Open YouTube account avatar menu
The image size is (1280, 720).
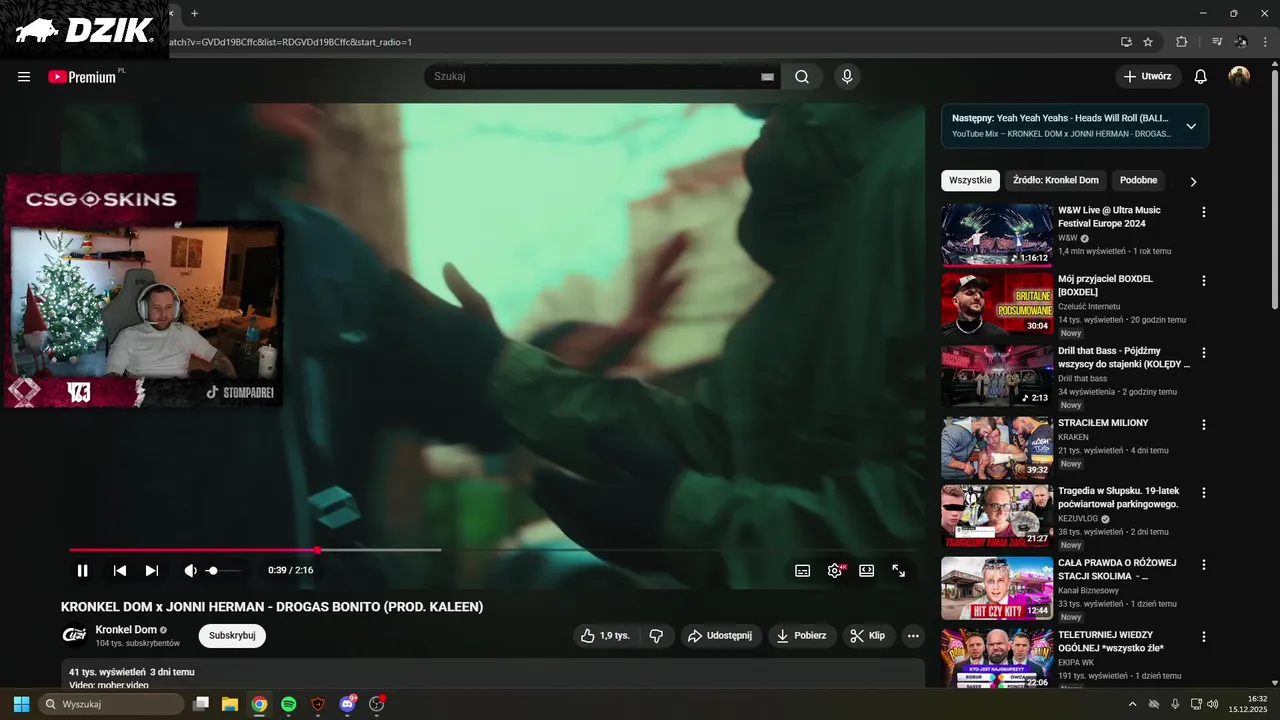[1239, 77]
